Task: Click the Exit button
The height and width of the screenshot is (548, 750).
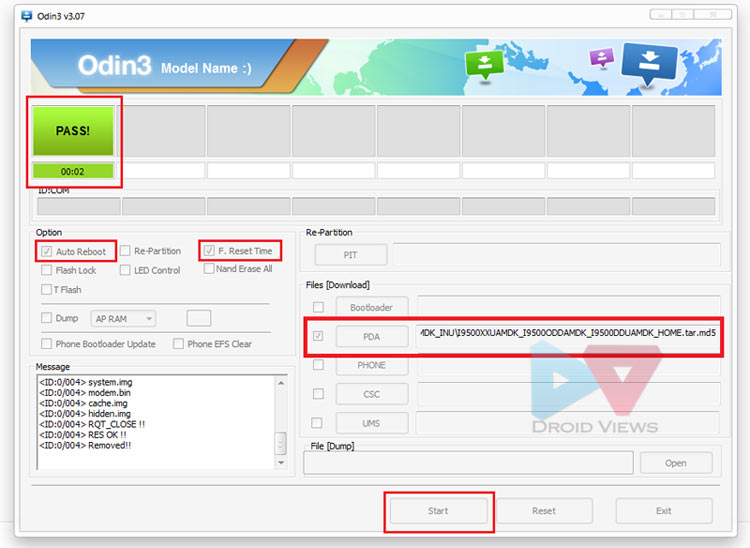Action: 664,511
